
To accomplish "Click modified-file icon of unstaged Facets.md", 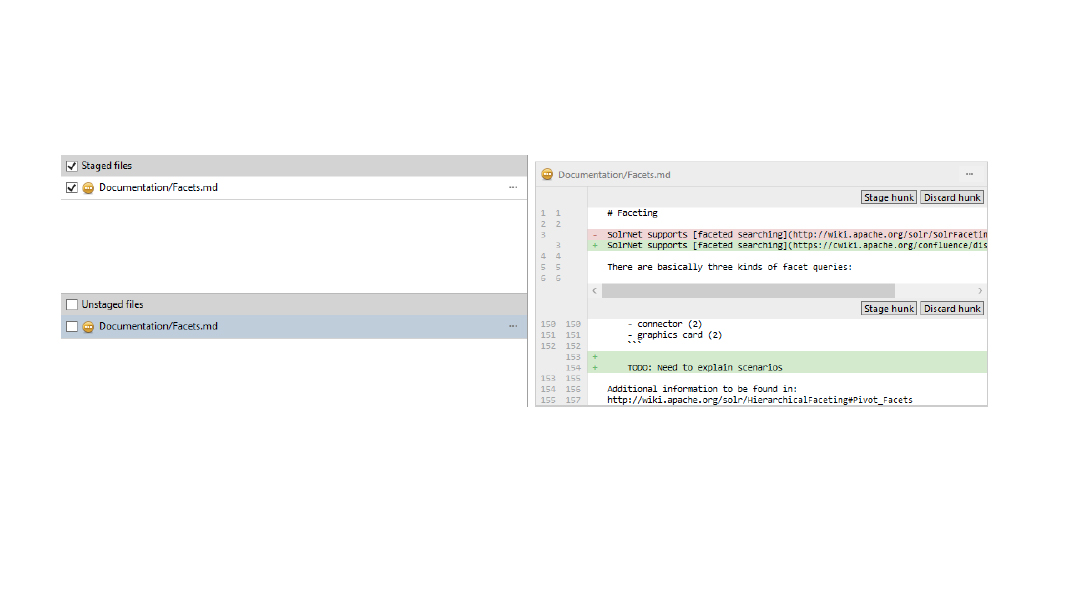I will point(88,327).
